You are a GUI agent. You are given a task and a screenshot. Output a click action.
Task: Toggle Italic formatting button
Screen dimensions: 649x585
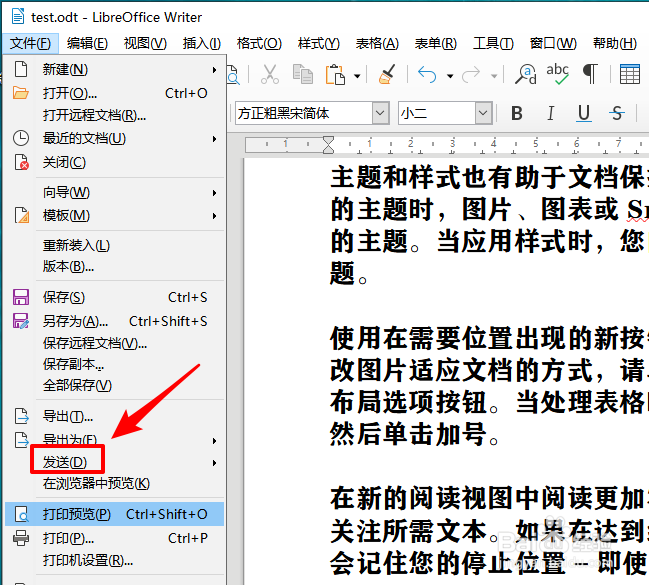coord(550,113)
